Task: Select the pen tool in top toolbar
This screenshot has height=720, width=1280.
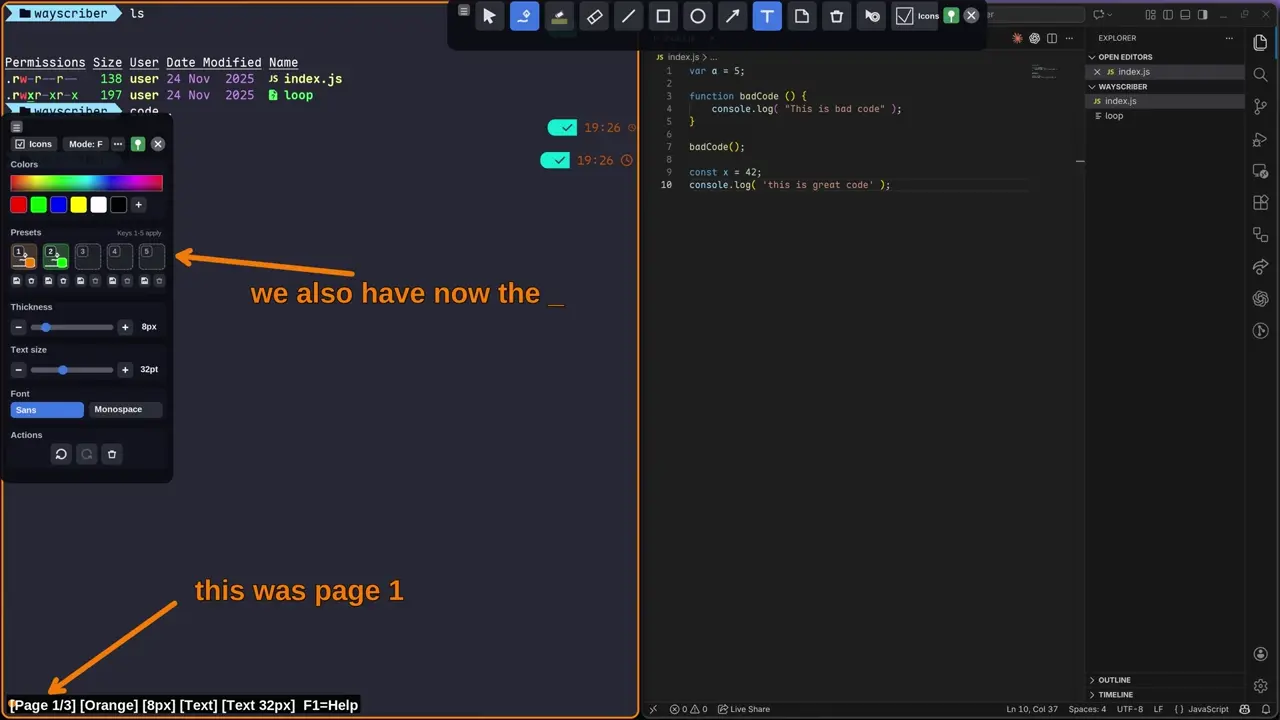Action: (x=524, y=16)
